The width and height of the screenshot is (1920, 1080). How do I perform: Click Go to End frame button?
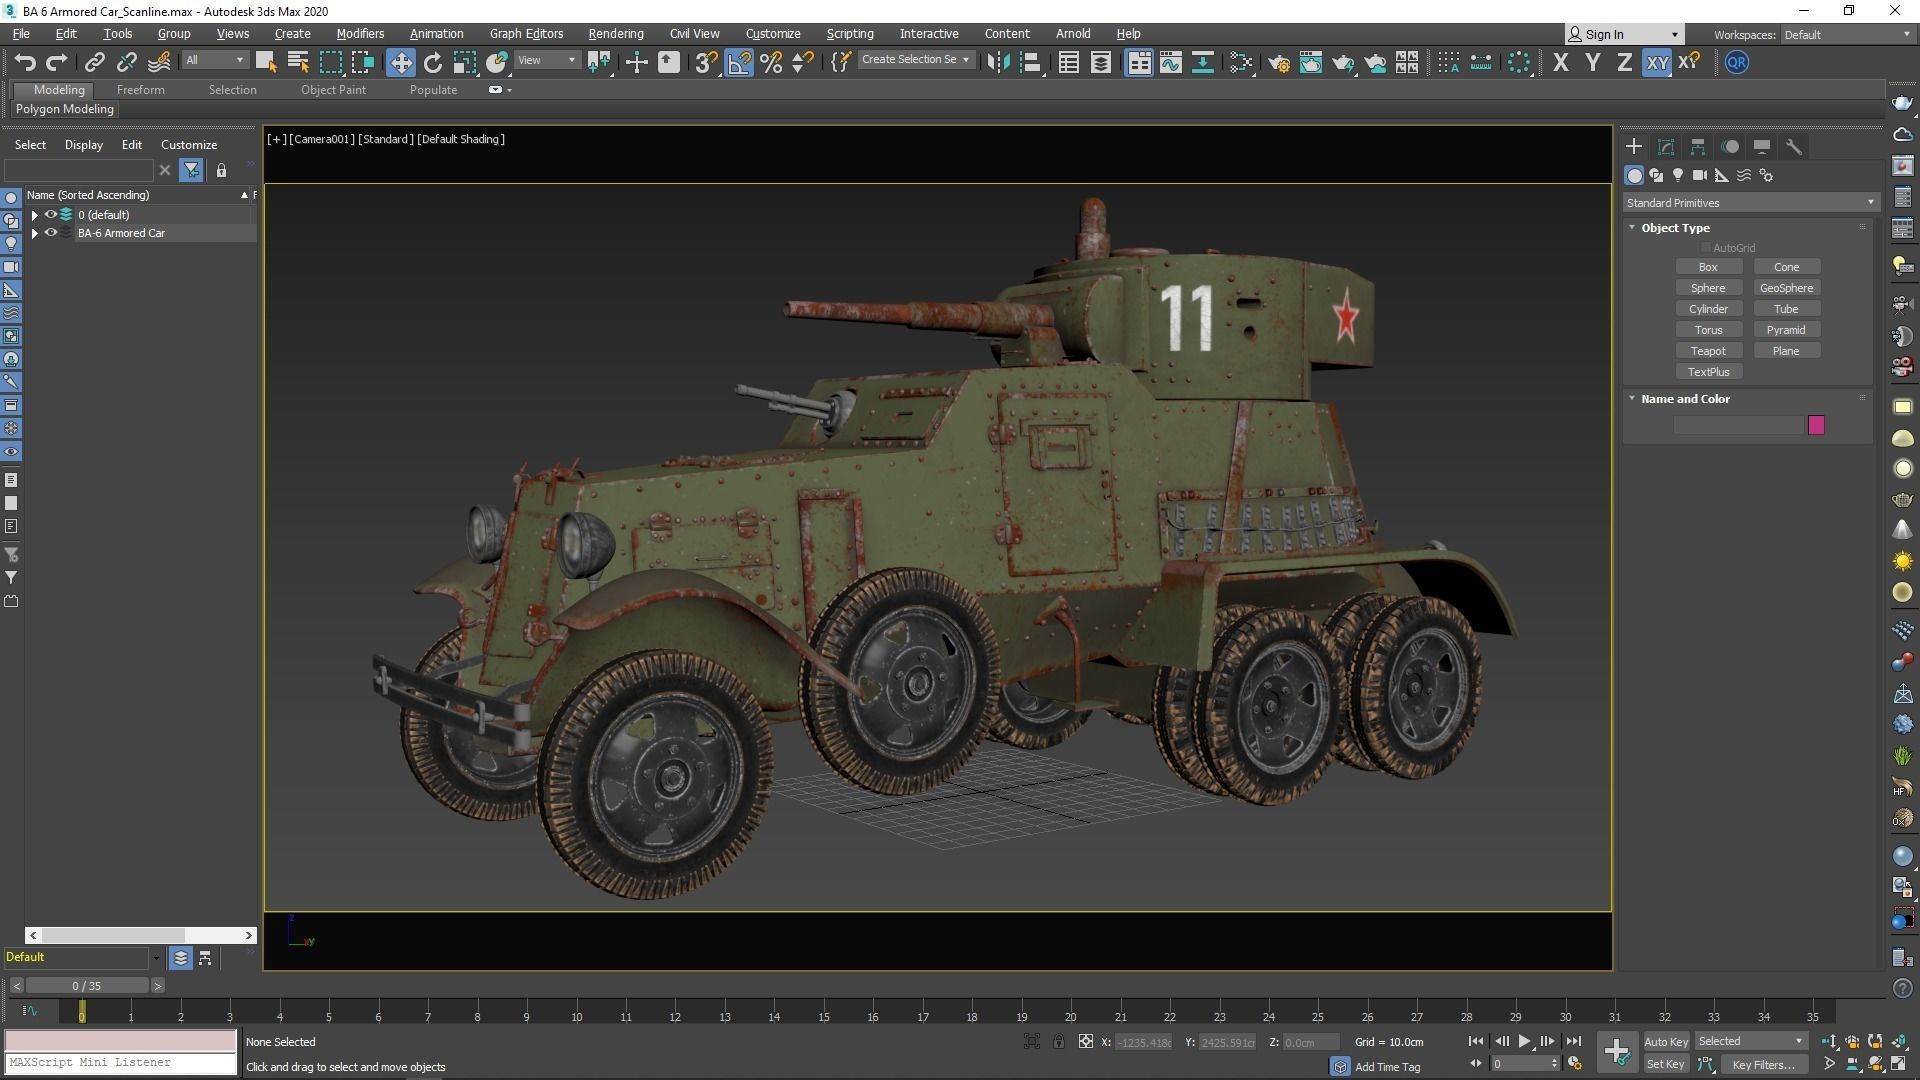pos(1573,1041)
